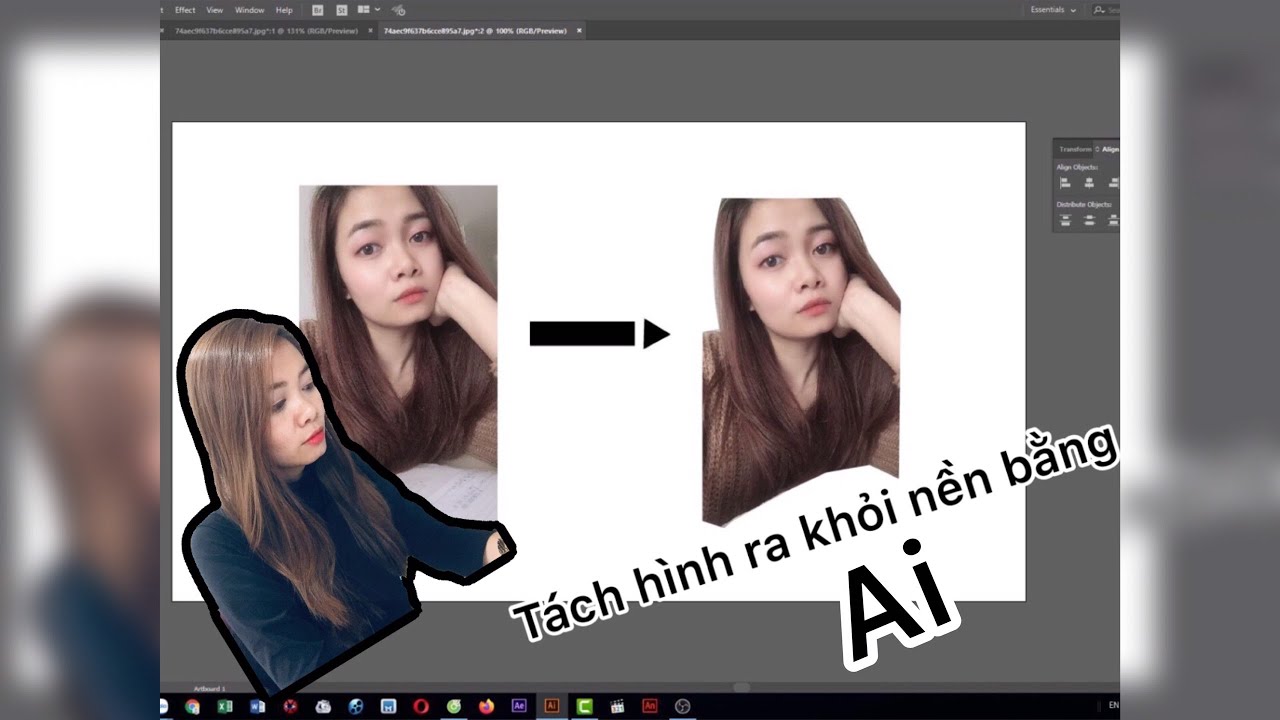The height and width of the screenshot is (720, 1280).
Task: Click Vertical Distribute Top icon
Action: click(x=1065, y=220)
